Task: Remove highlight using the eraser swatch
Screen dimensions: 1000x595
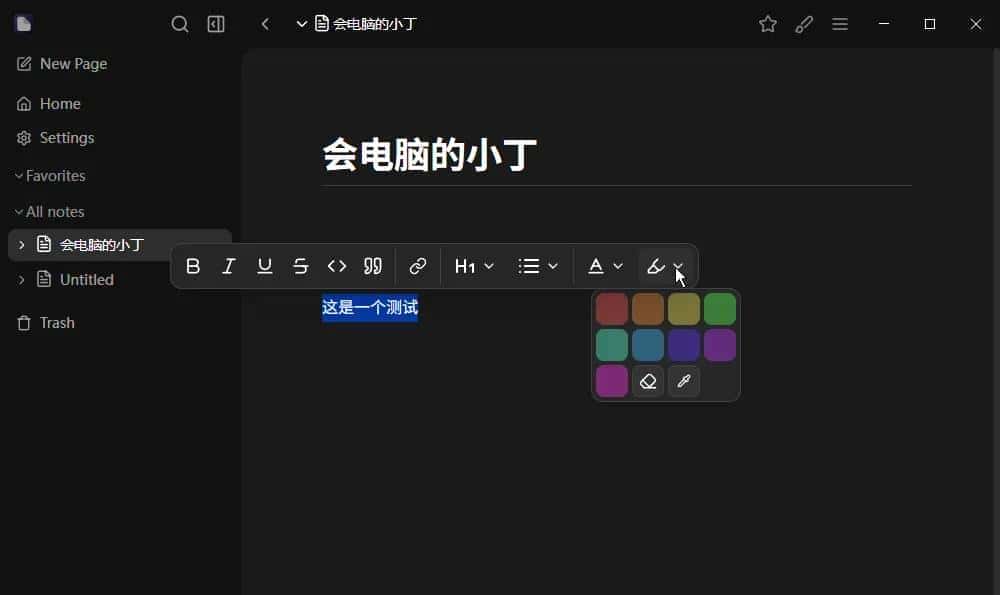Action: point(648,381)
